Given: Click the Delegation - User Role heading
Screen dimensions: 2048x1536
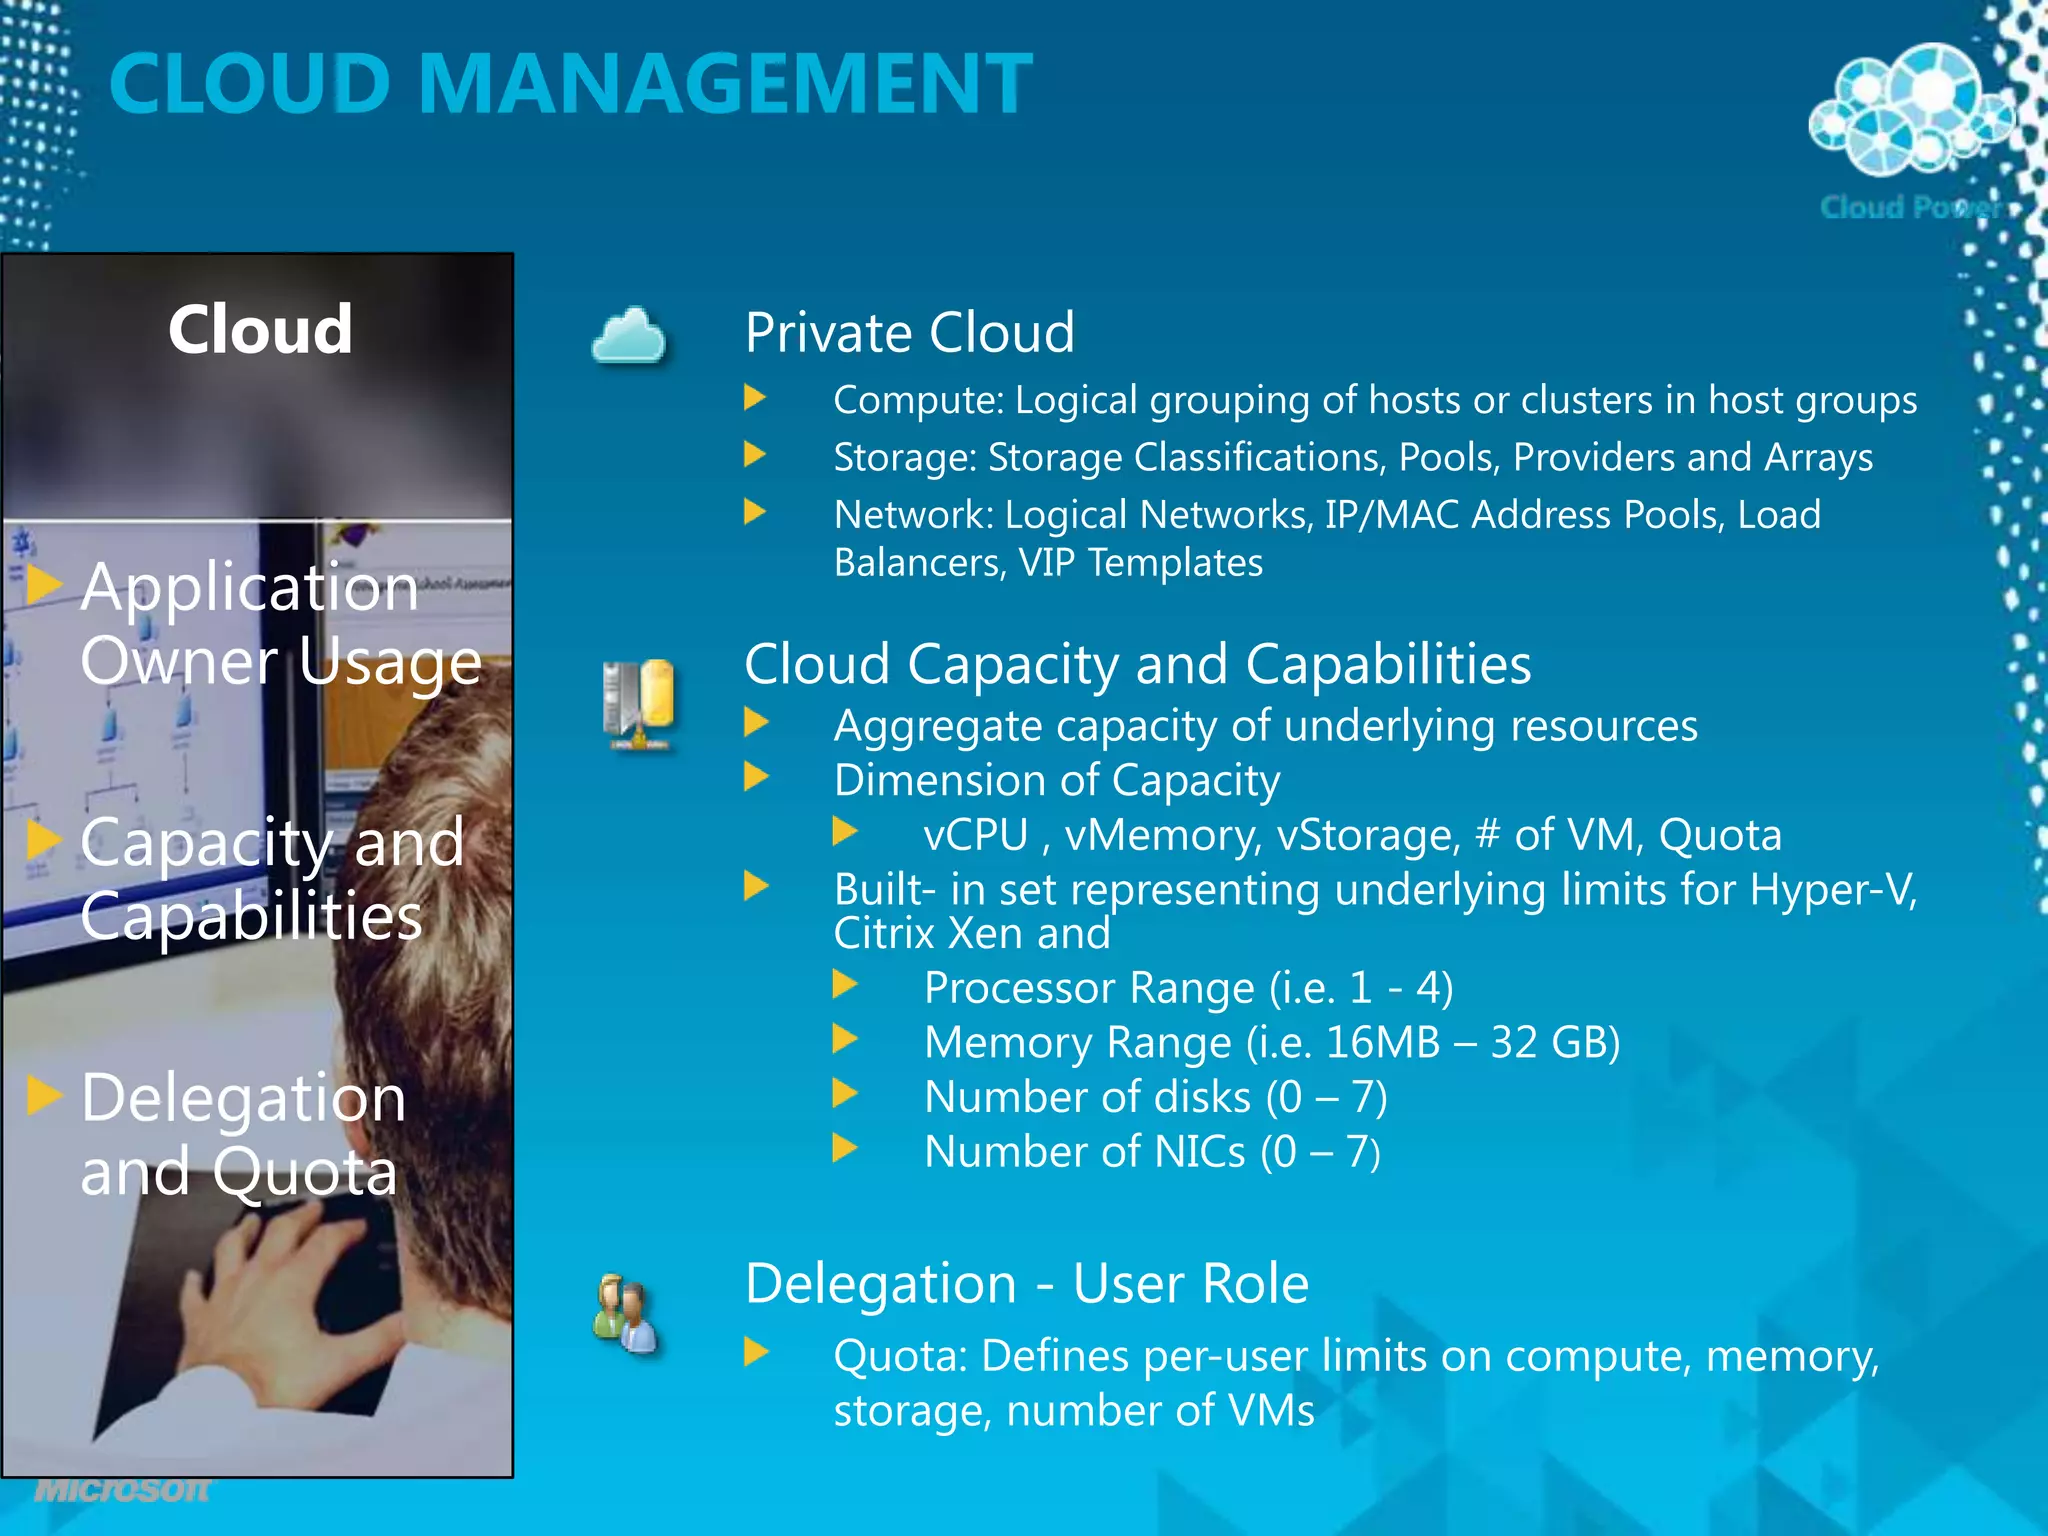Looking at the screenshot, I should (1027, 1284).
